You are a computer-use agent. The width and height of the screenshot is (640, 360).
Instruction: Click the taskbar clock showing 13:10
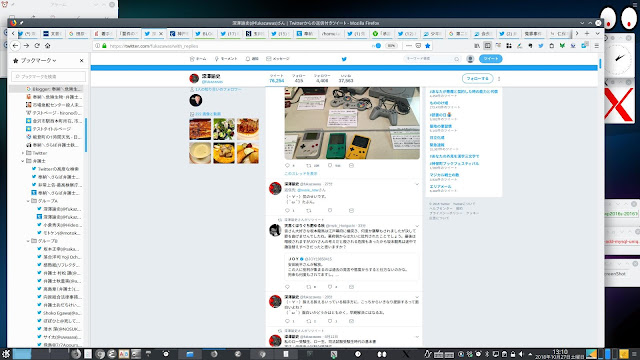click(560, 354)
